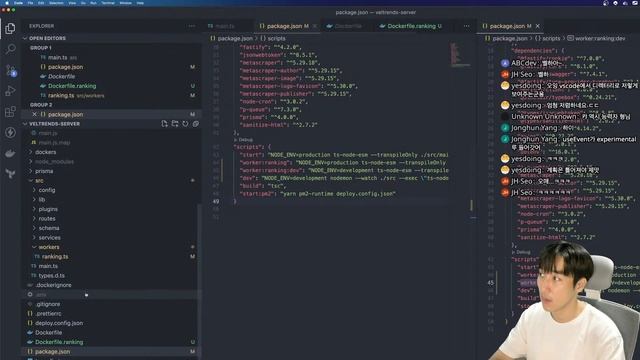Open the sprout icon in activity bar
The height and width of the screenshot is (360, 640).
10,174
